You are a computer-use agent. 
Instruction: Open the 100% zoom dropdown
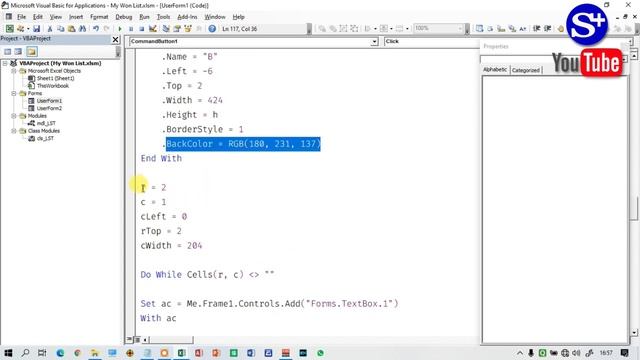(x=460, y=29)
